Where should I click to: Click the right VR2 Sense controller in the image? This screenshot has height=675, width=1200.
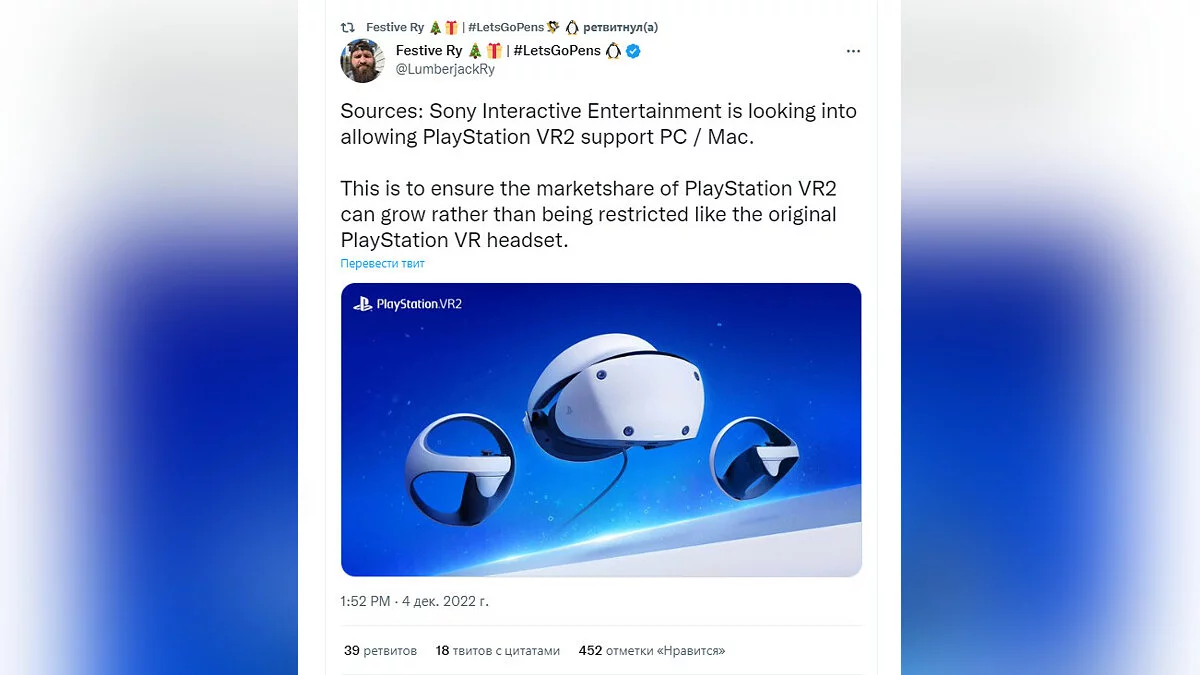(754, 458)
